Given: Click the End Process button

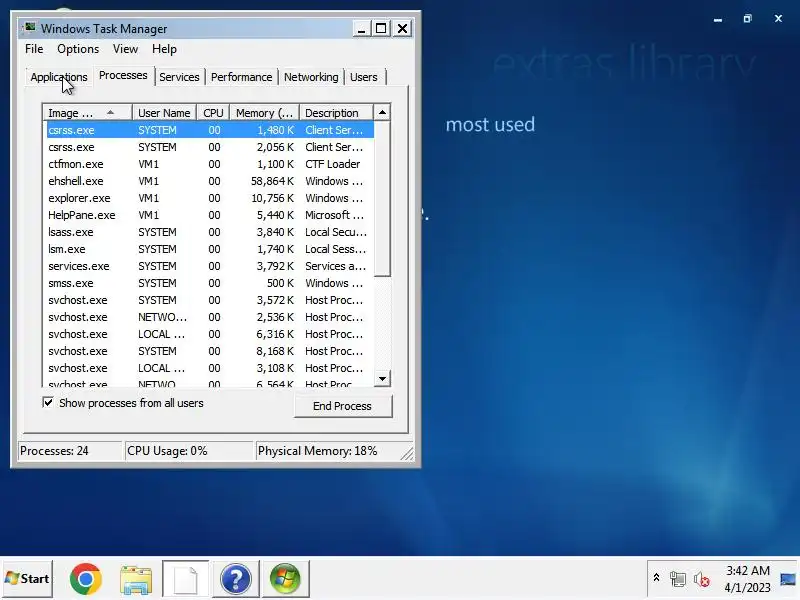Looking at the screenshot, I should 342,406.
